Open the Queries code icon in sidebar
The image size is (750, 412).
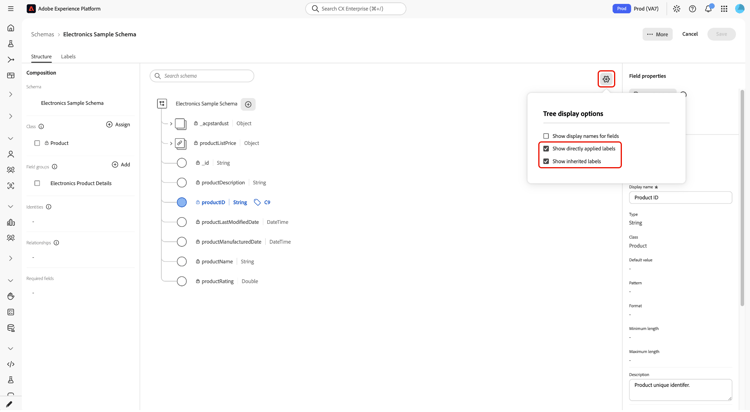(11, 364)
